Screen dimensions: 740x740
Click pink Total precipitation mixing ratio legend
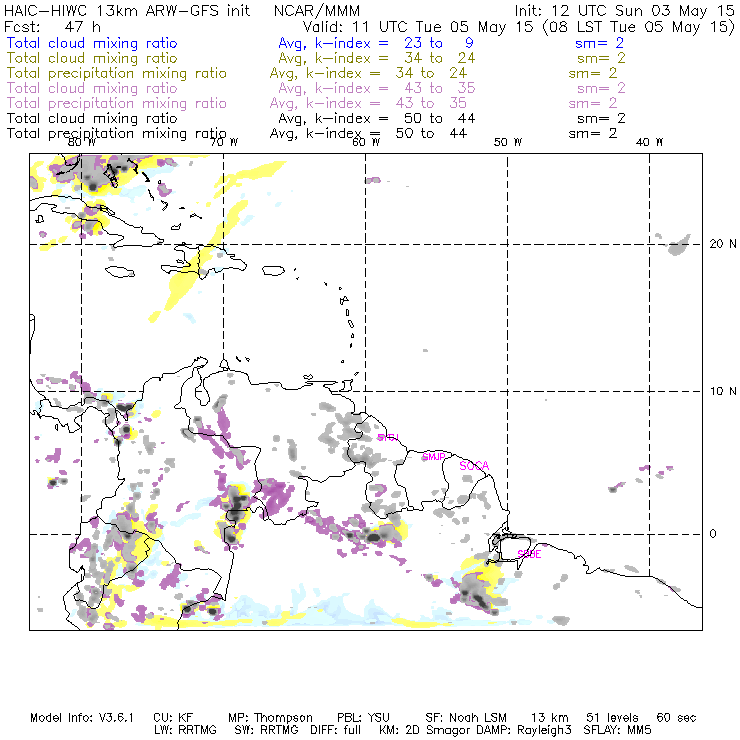click(x=117, y=103)
